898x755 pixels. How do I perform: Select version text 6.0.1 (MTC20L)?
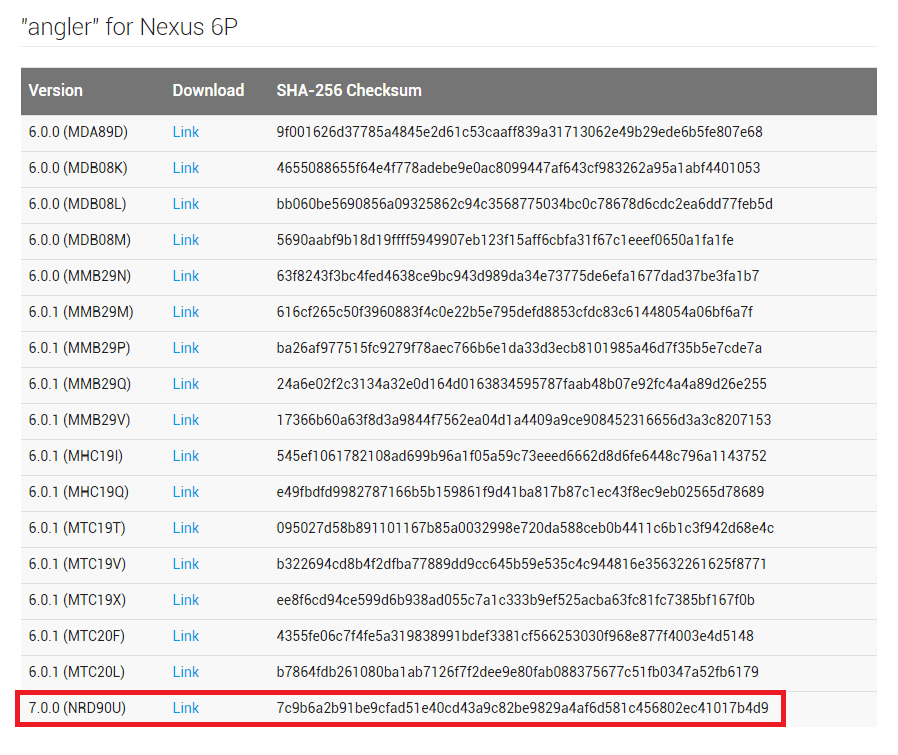(77, 673)
